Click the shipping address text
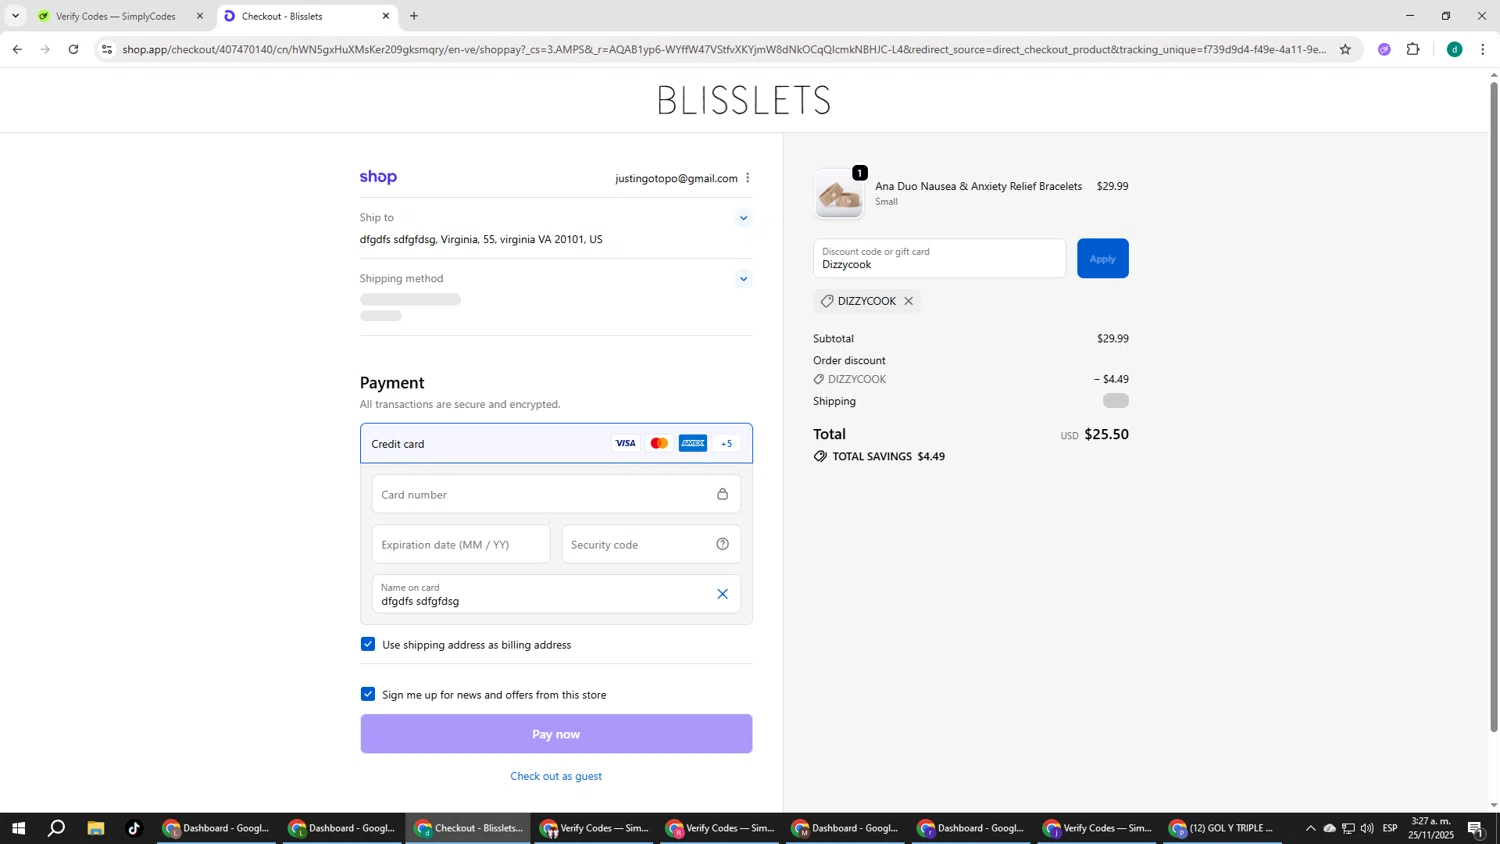This screenshot has height=844, width=1500. [x=481, y=239]
